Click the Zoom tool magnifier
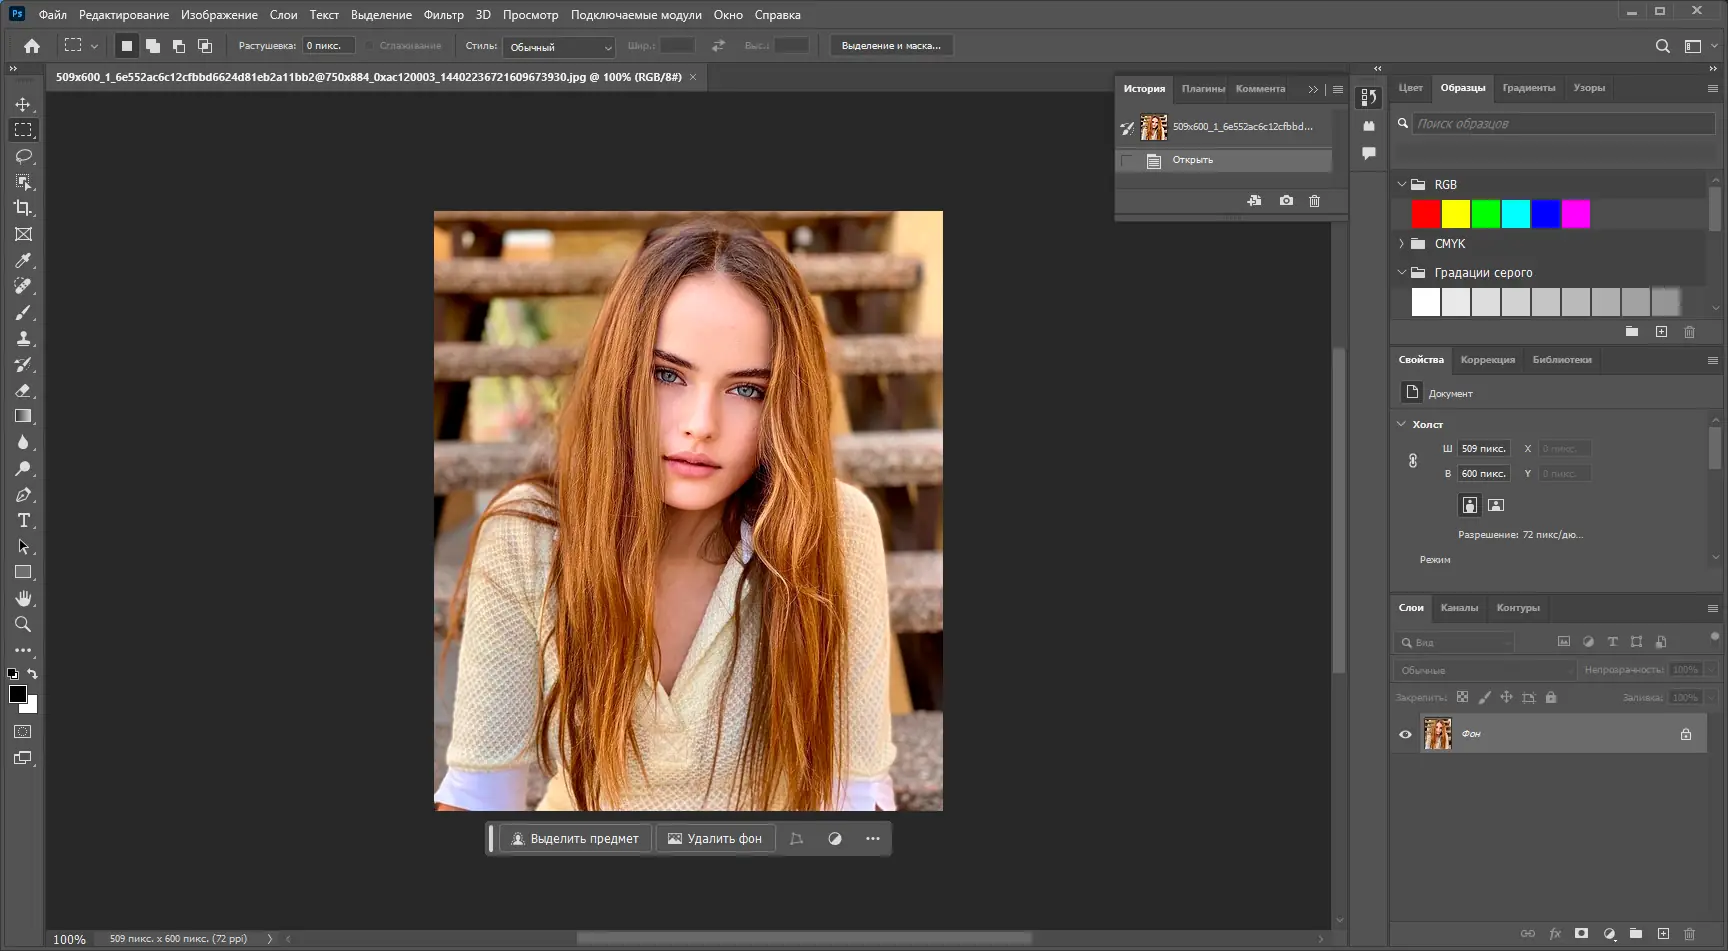 [23, 624]
